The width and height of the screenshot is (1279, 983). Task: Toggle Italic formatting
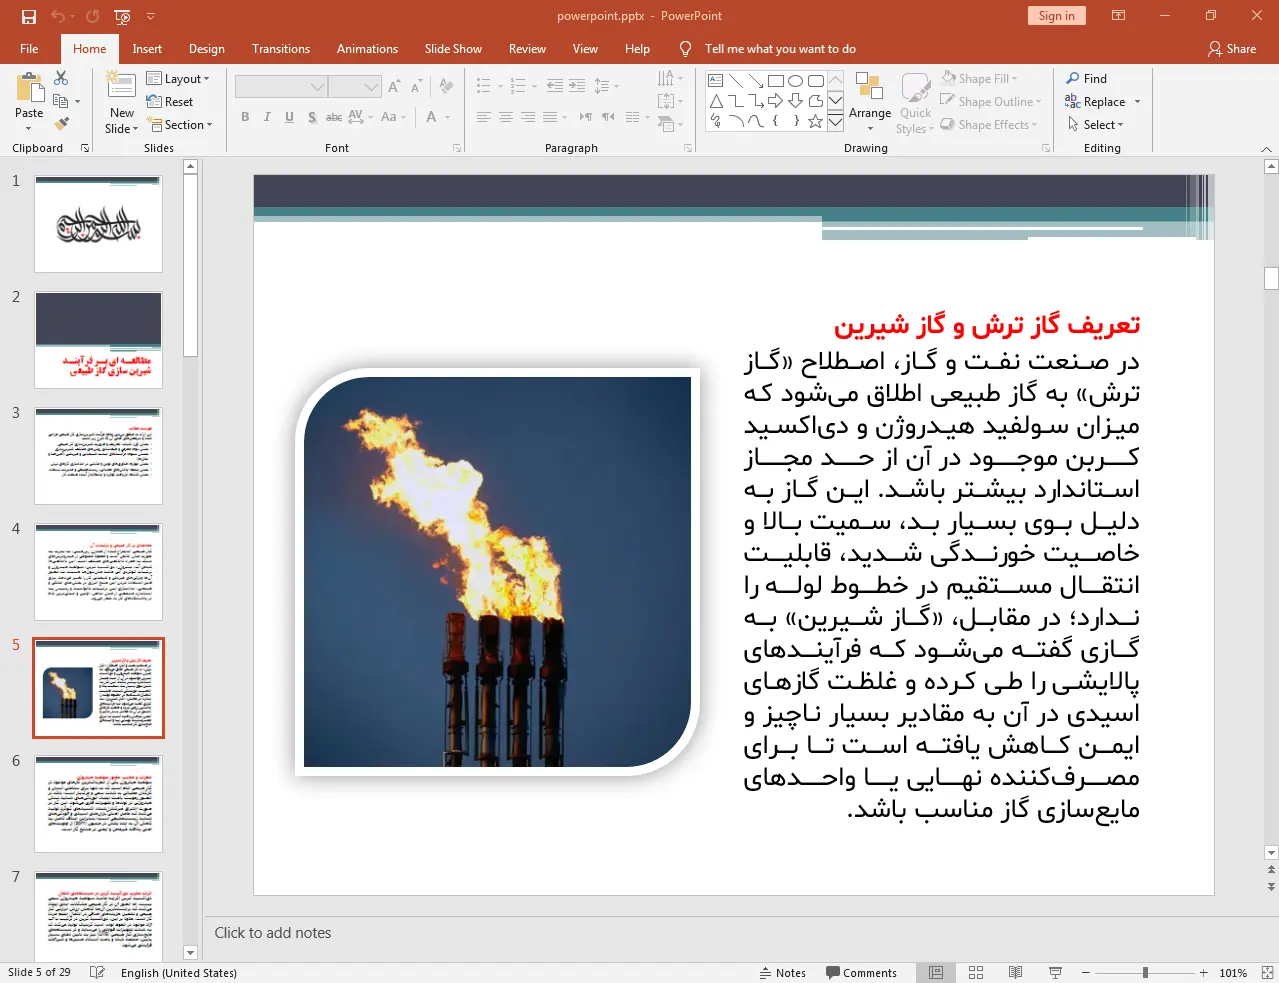267,117
